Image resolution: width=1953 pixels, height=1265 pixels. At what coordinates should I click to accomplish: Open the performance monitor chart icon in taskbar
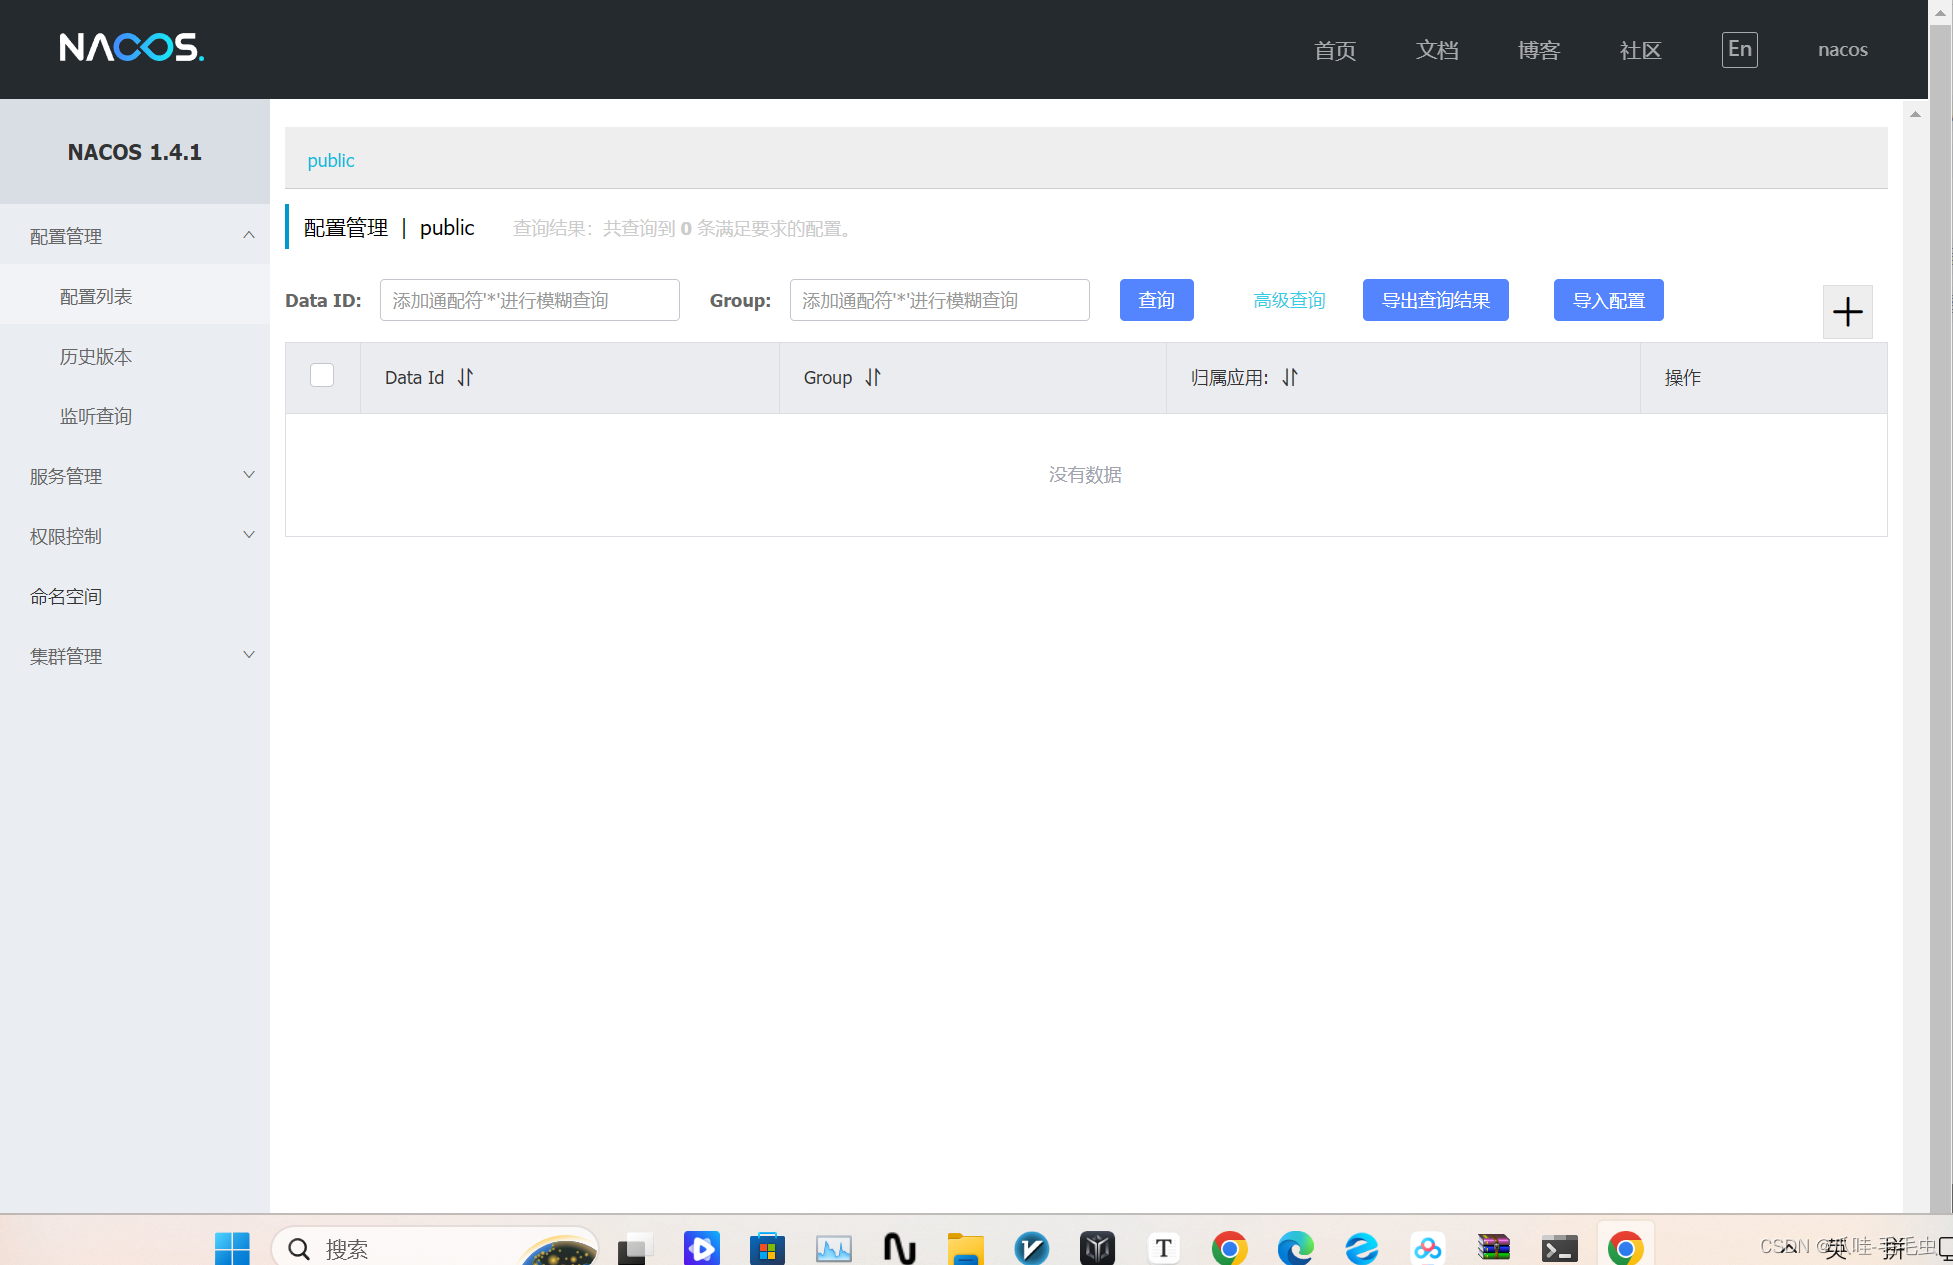[x=833, y=1248]
